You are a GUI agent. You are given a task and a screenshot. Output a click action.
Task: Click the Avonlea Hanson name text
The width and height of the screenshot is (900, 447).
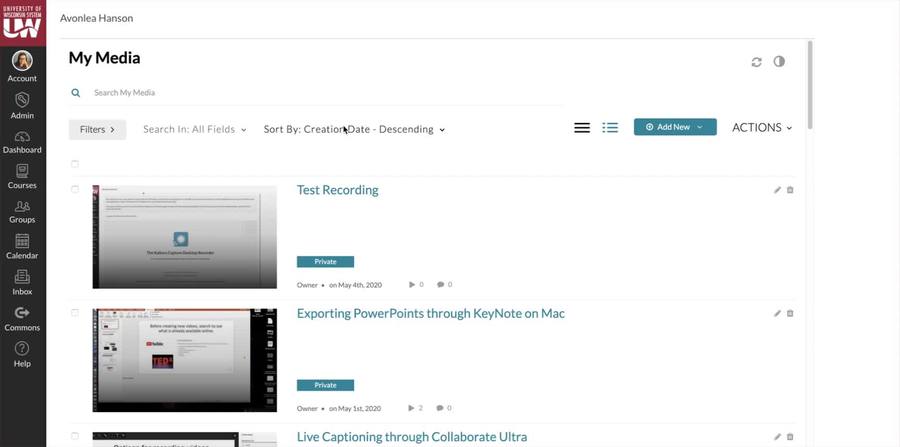pos(96,18)
